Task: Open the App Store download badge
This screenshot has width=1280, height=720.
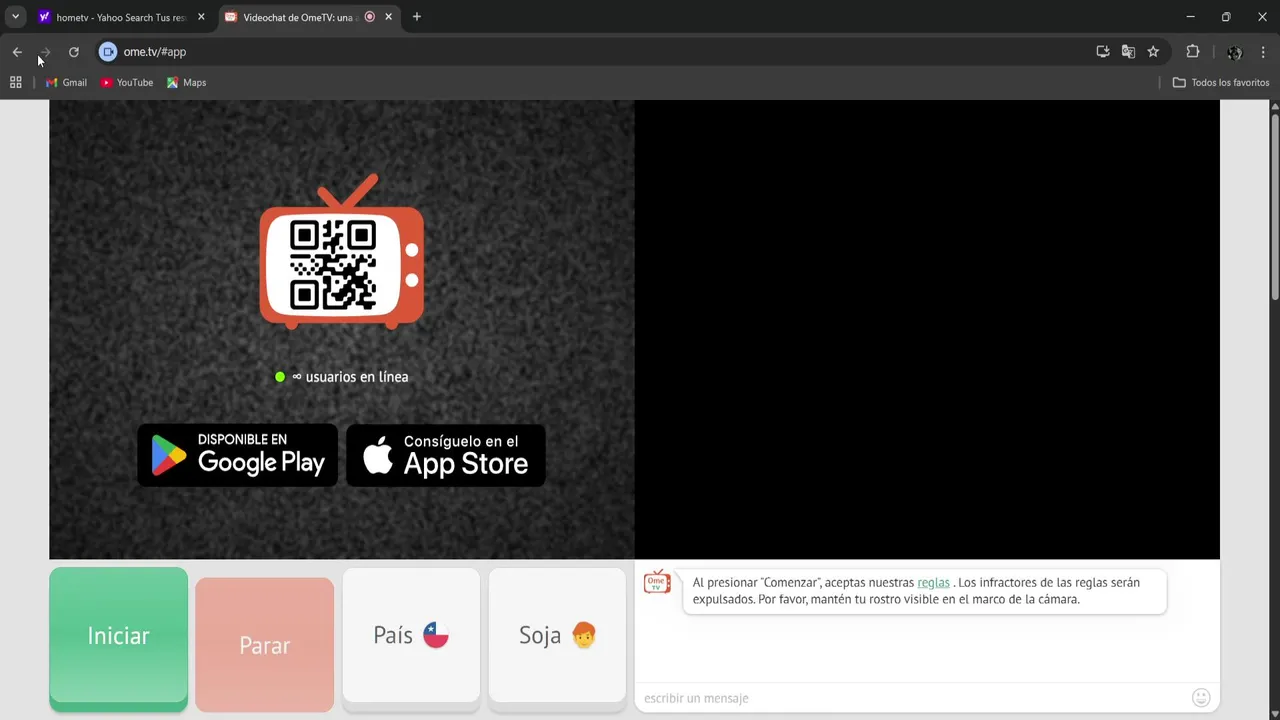Action: [x=446, y=455]
